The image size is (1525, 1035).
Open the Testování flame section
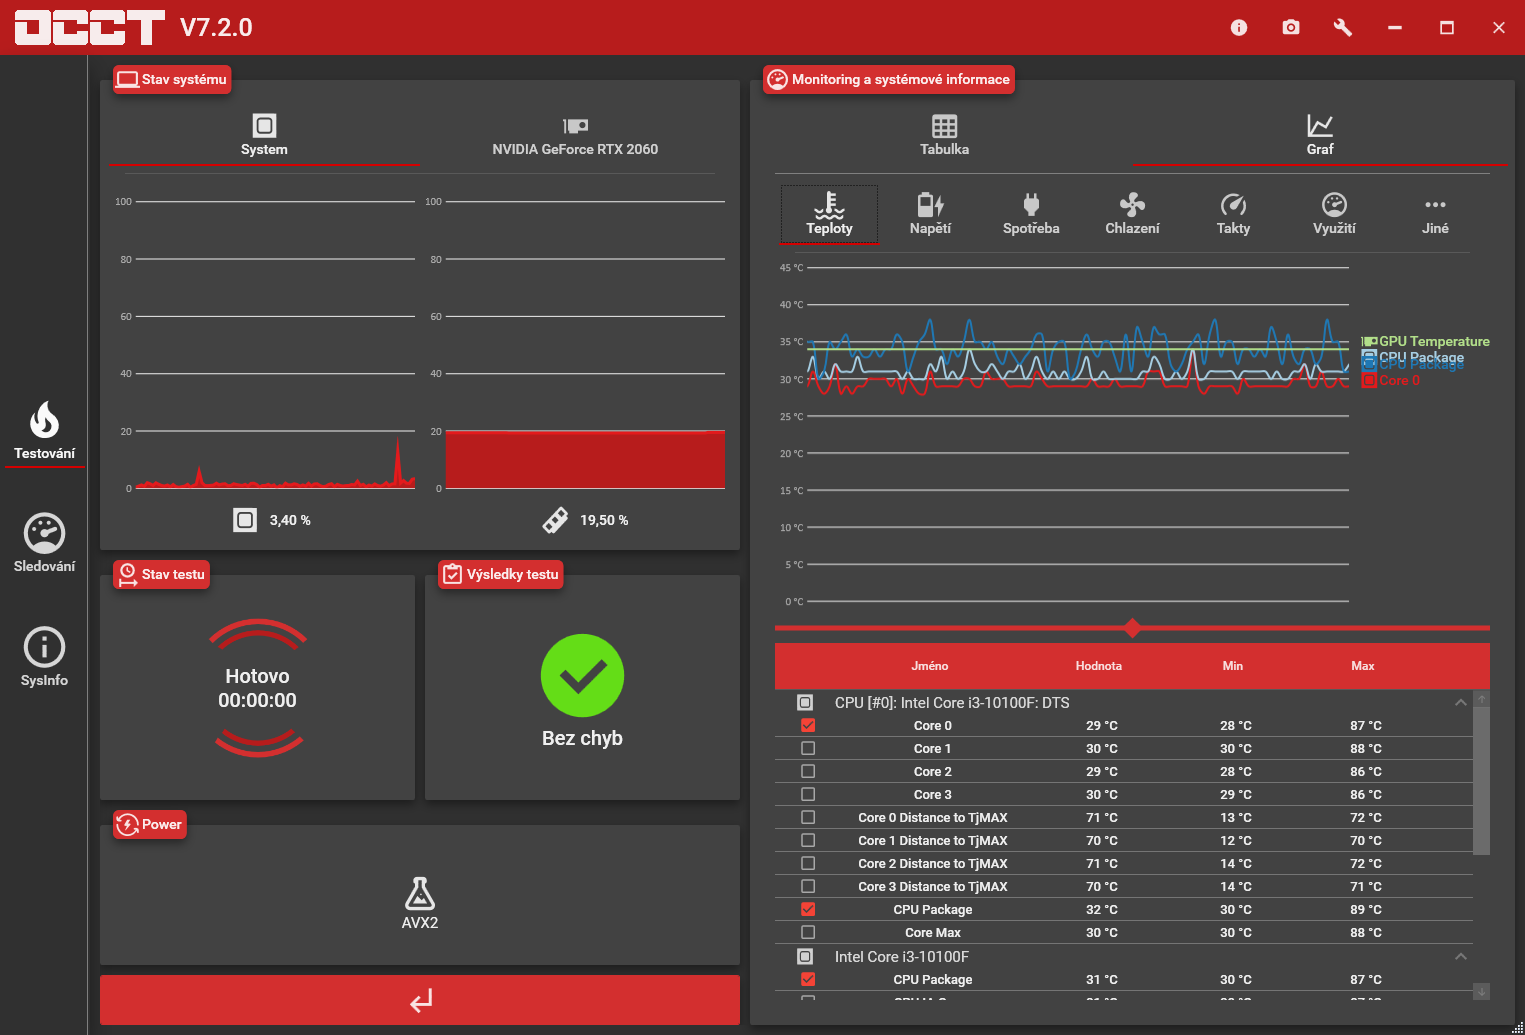(x=44, y=432)
